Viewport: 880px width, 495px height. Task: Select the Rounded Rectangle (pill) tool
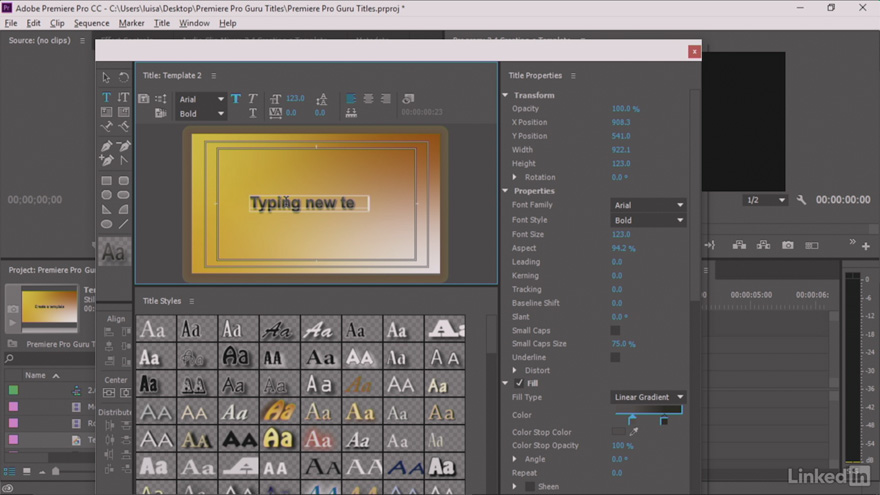click(123, 195)
